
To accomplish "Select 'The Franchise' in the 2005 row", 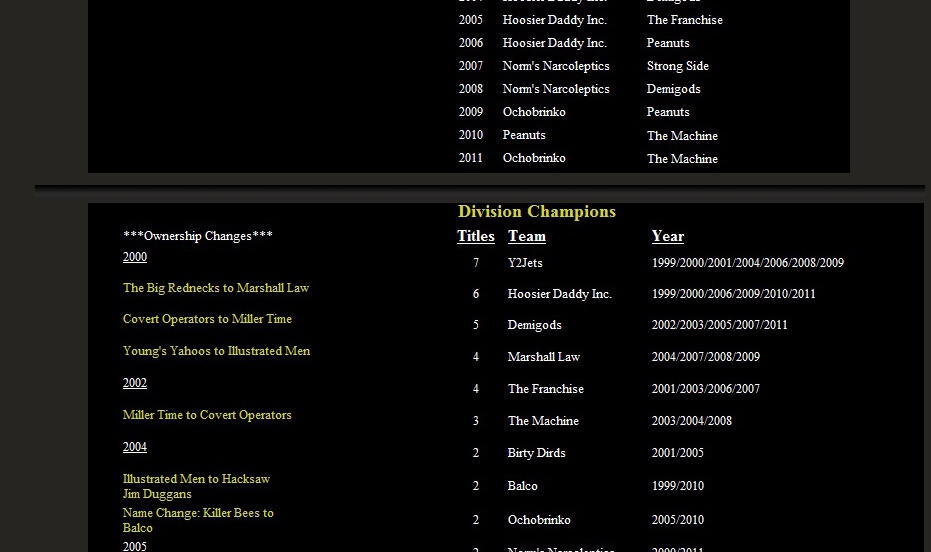I will coord(685,20).
